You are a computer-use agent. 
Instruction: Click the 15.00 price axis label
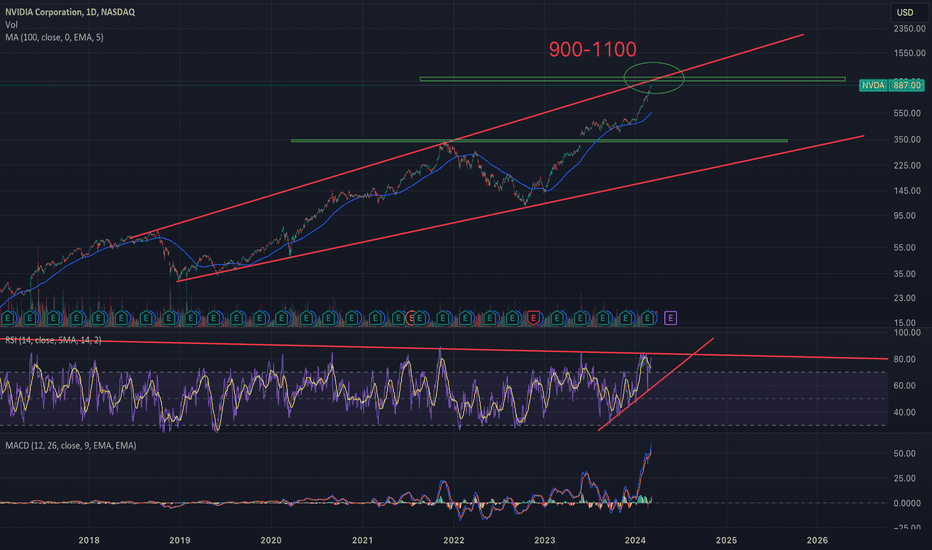905,323
